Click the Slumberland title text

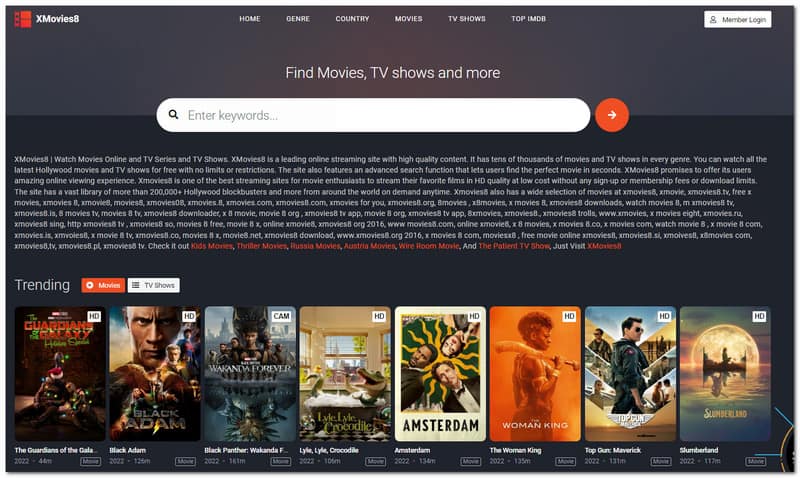pos(699,450)
